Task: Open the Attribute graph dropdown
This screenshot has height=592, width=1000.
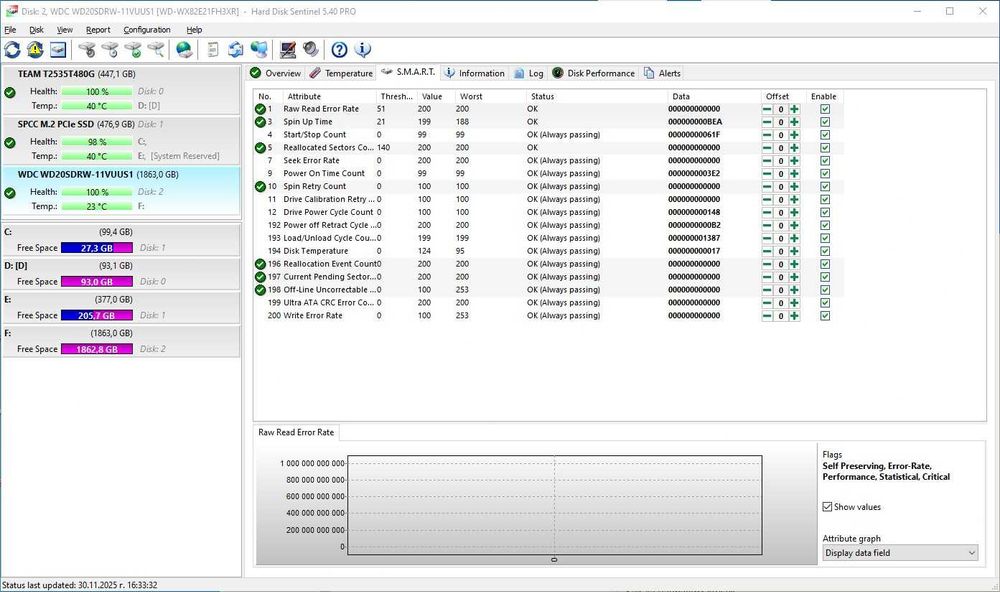Action: pos(900,553)
